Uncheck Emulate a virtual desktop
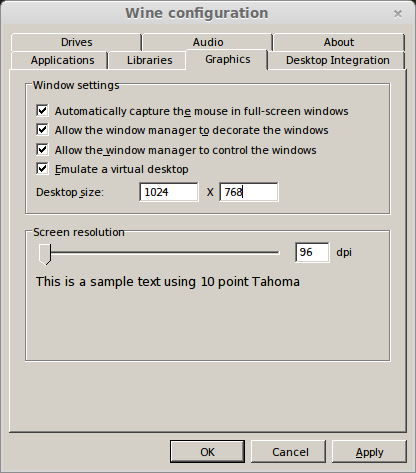 point(42,169)
